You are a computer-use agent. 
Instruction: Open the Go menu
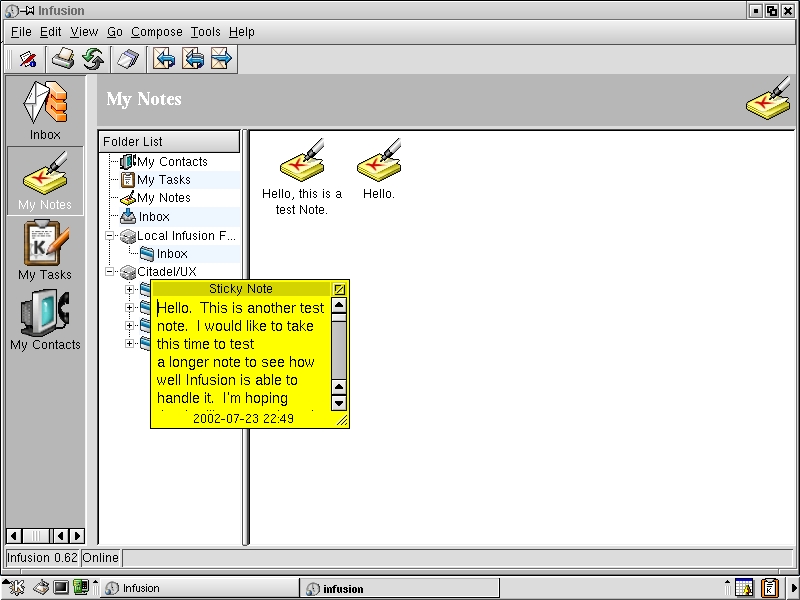[x=115, y=32]
